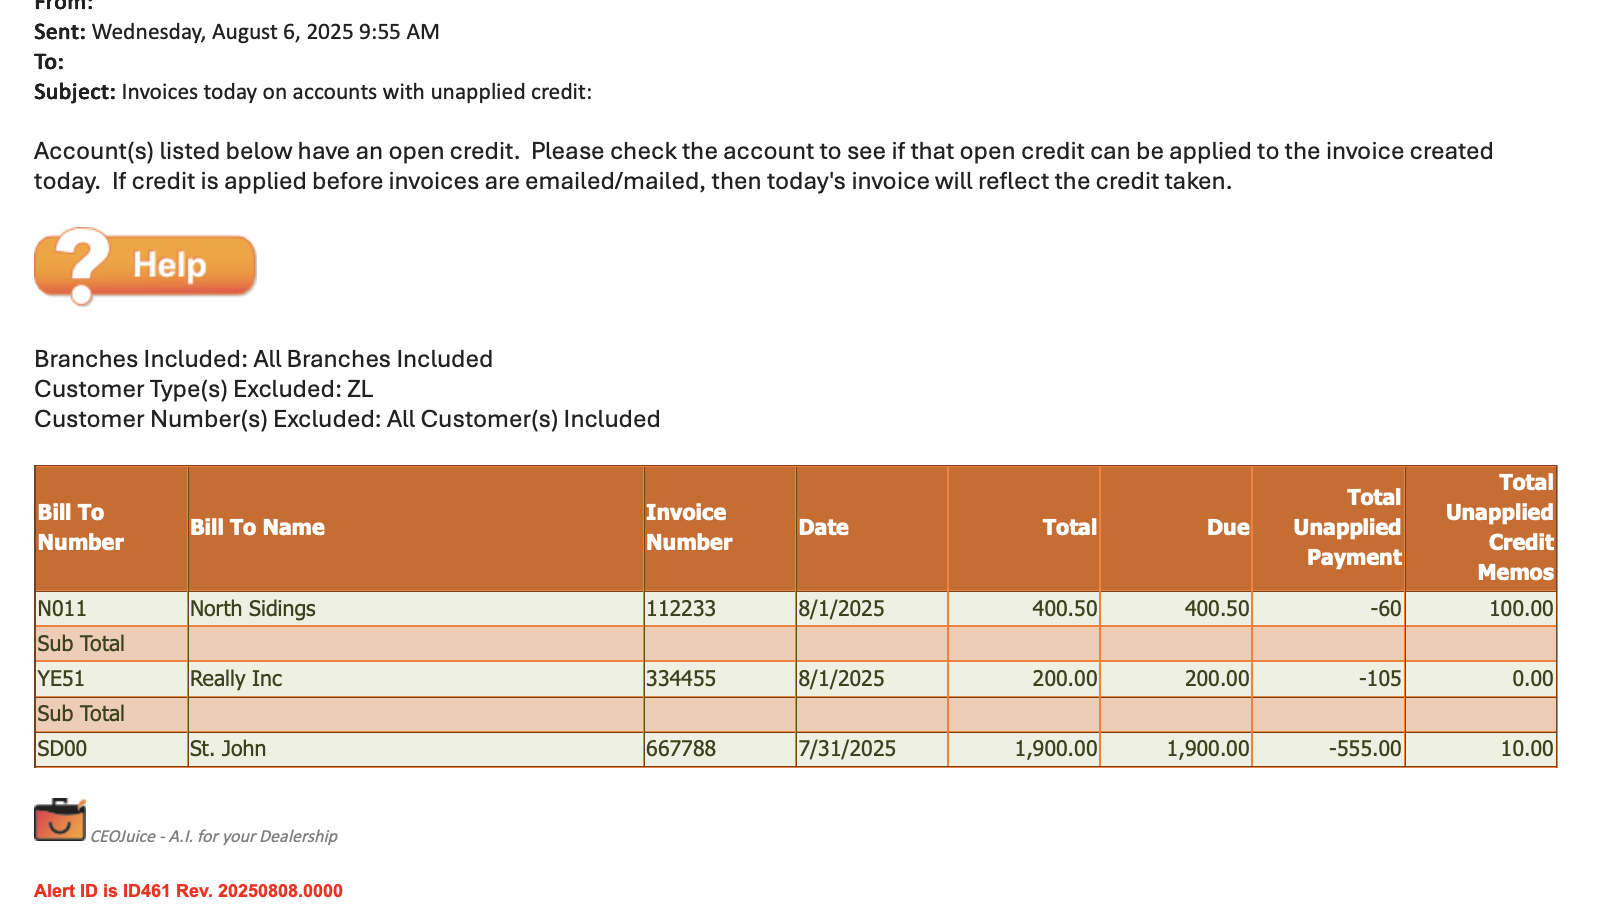This screenshot has height=906, width=1598.
Task: Click the Really Inc customer name cell
Action: 416,679
